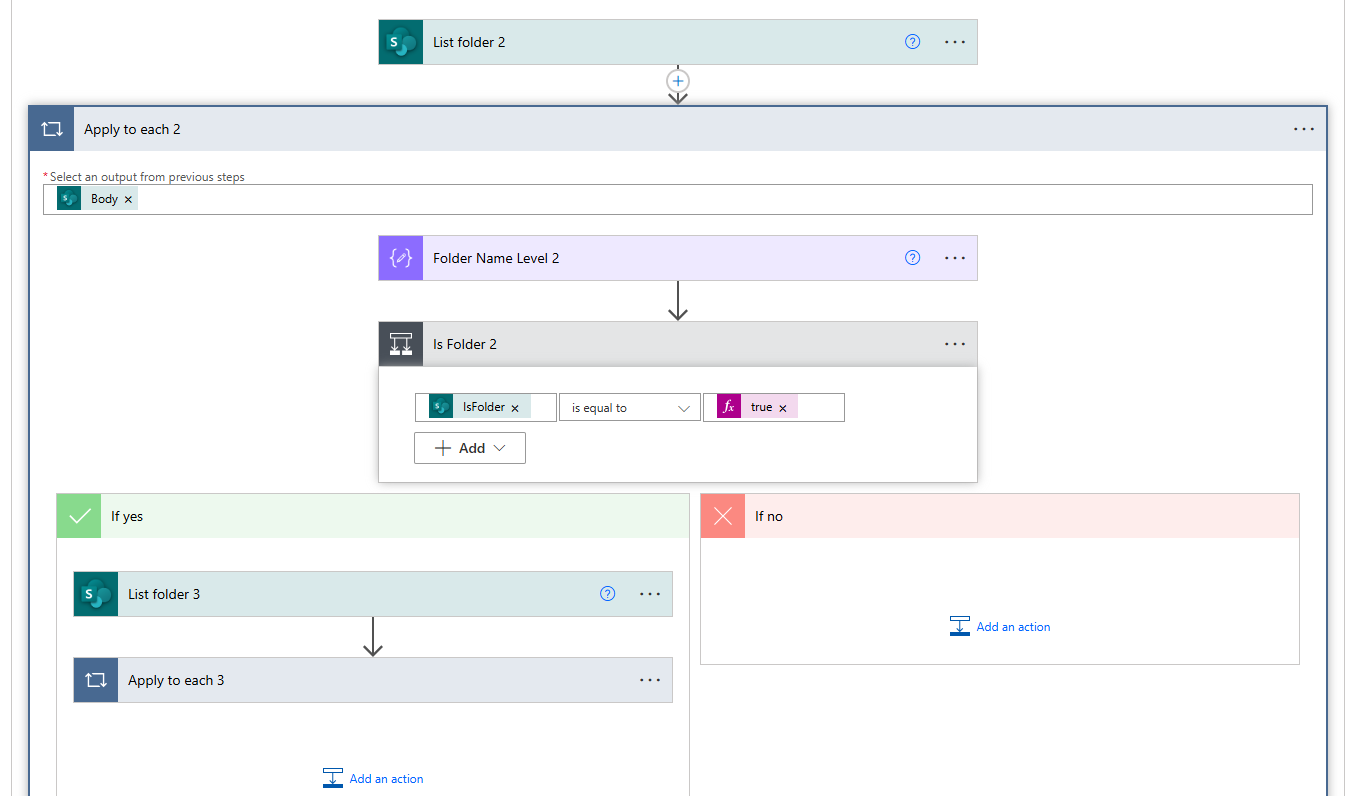Insert a new step after List folder 2

coord(678,81)
